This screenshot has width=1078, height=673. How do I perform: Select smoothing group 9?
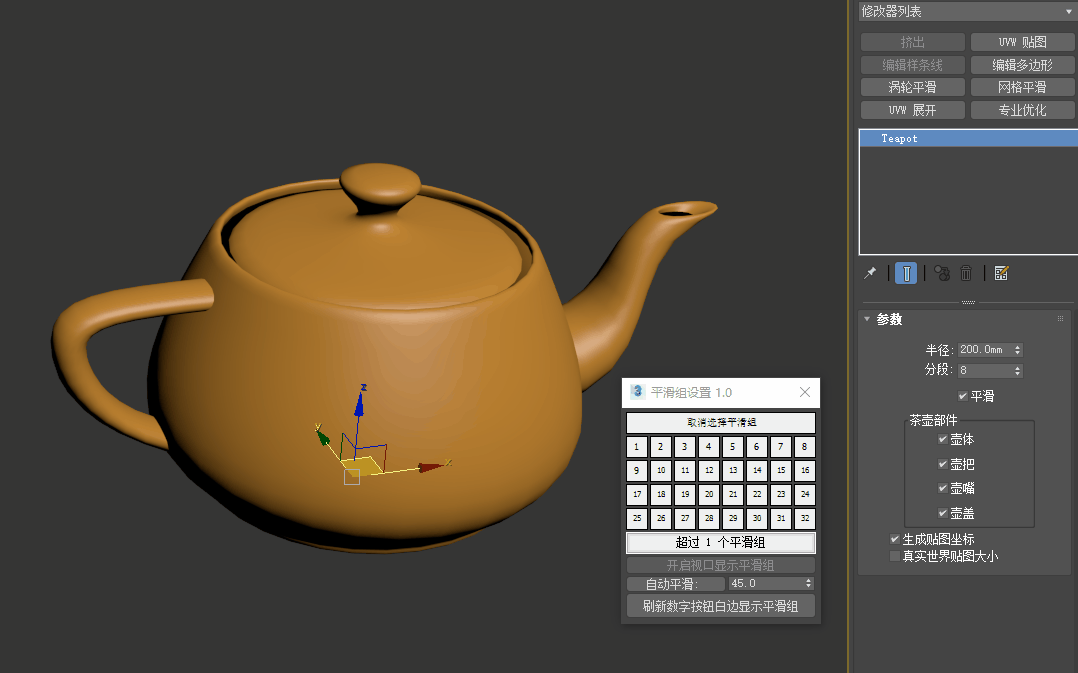637,471
